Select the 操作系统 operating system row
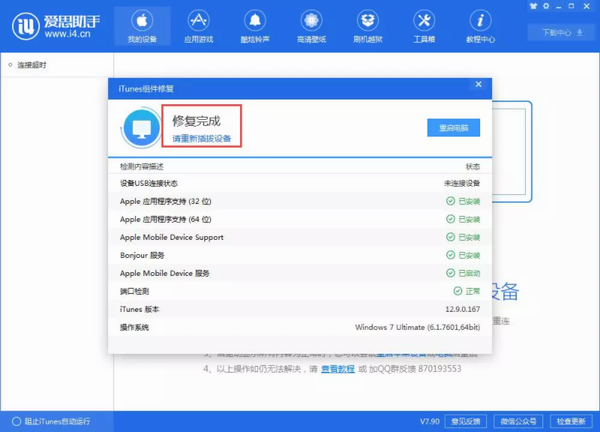Viewport: 600px width, 432px height. click(300, 327)
